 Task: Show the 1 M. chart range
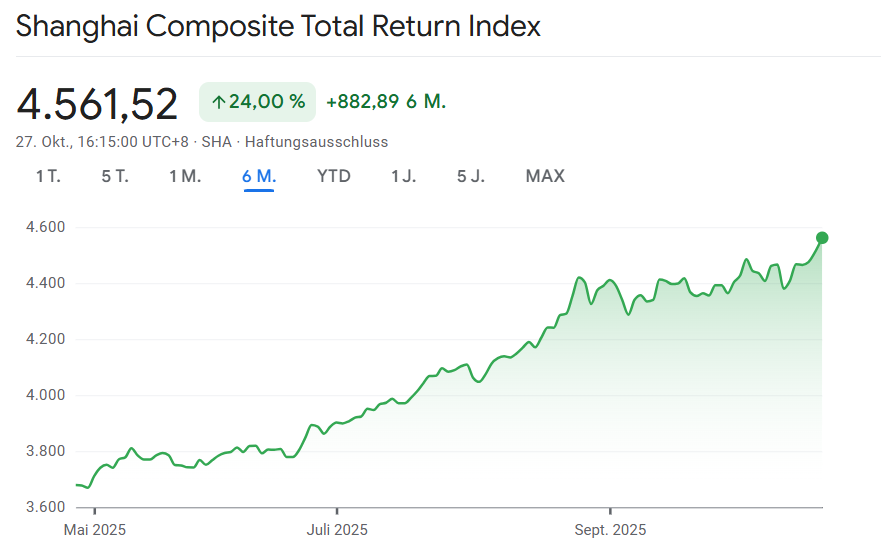pos(185,176)
